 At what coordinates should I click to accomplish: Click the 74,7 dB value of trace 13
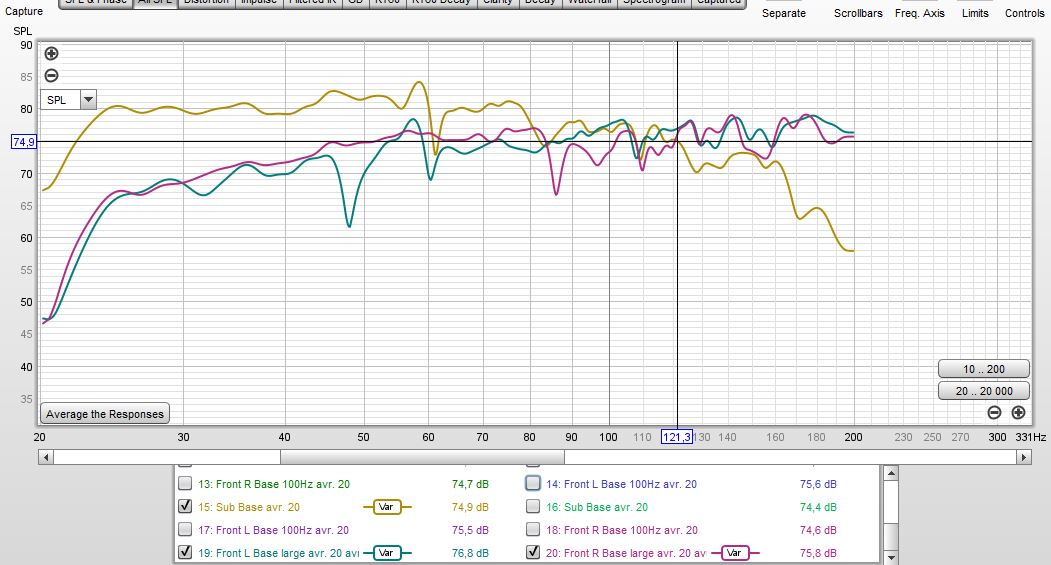[x=470, y=484]
